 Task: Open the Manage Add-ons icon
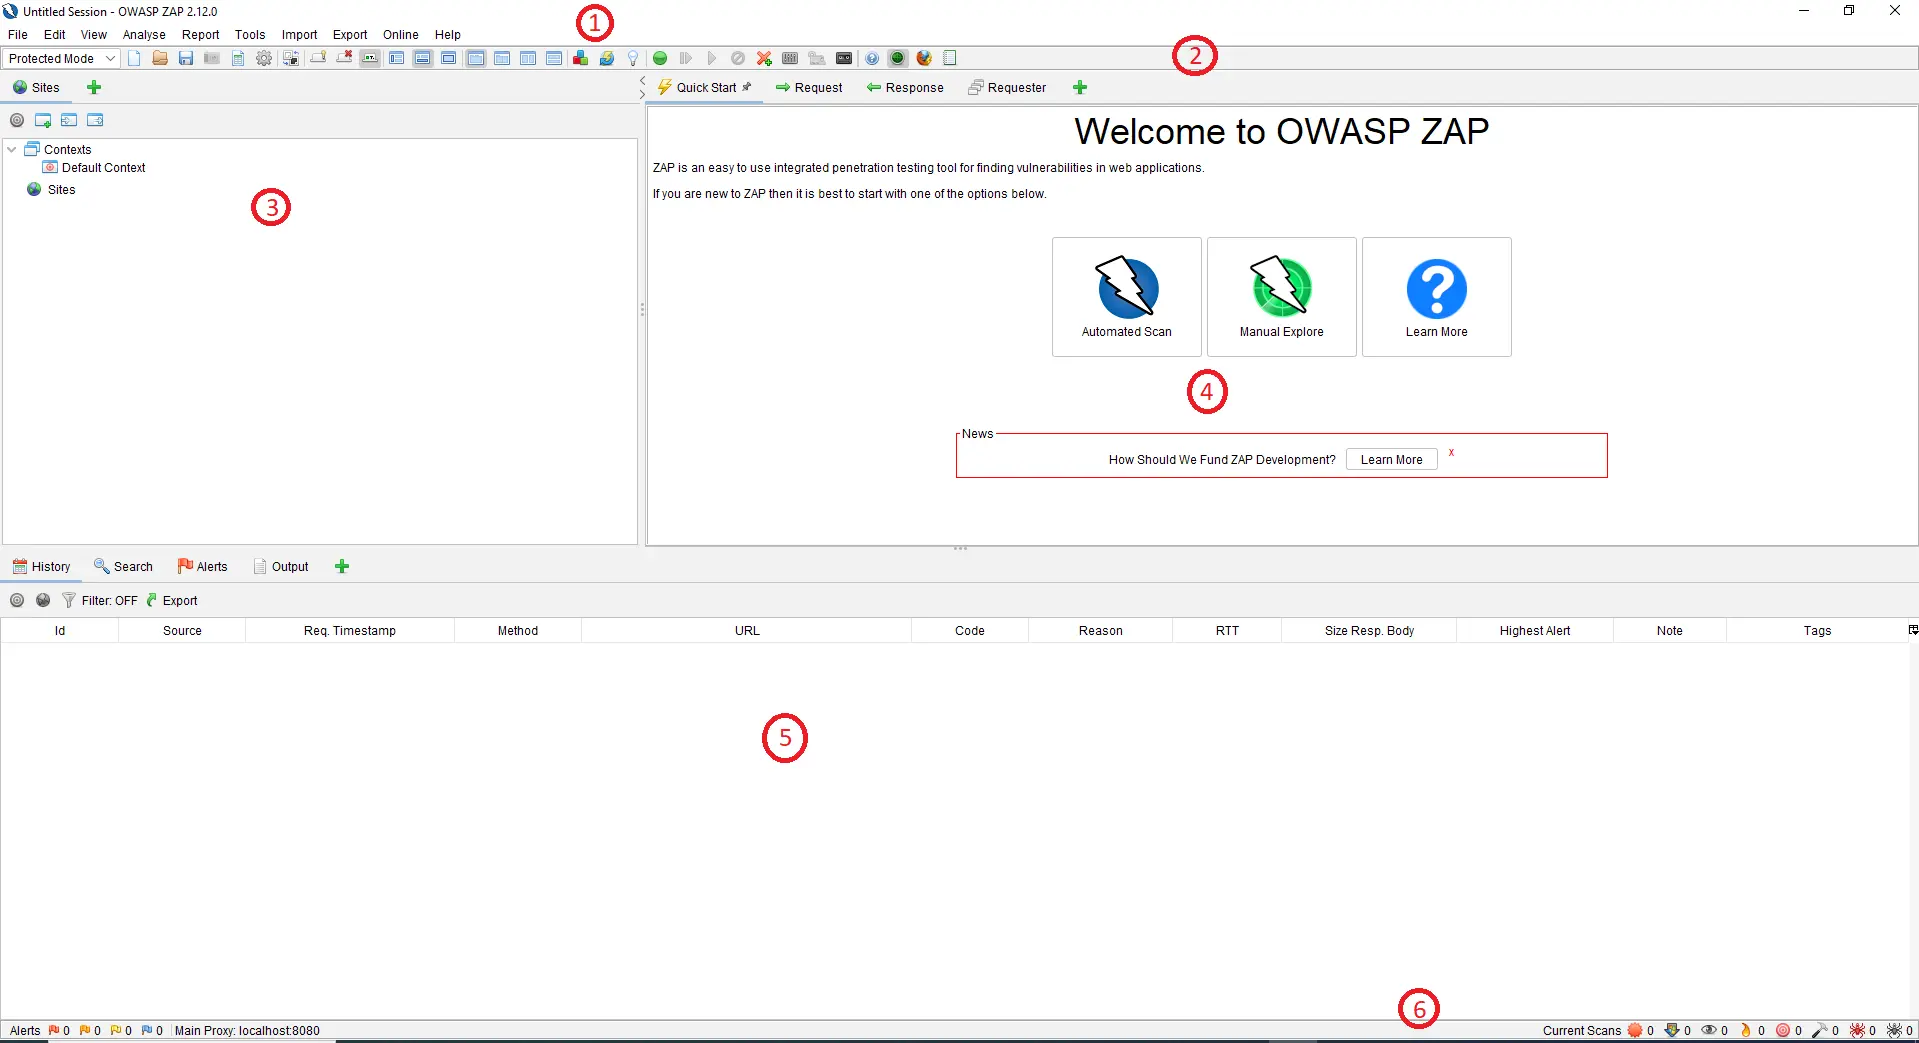[580, 58]
